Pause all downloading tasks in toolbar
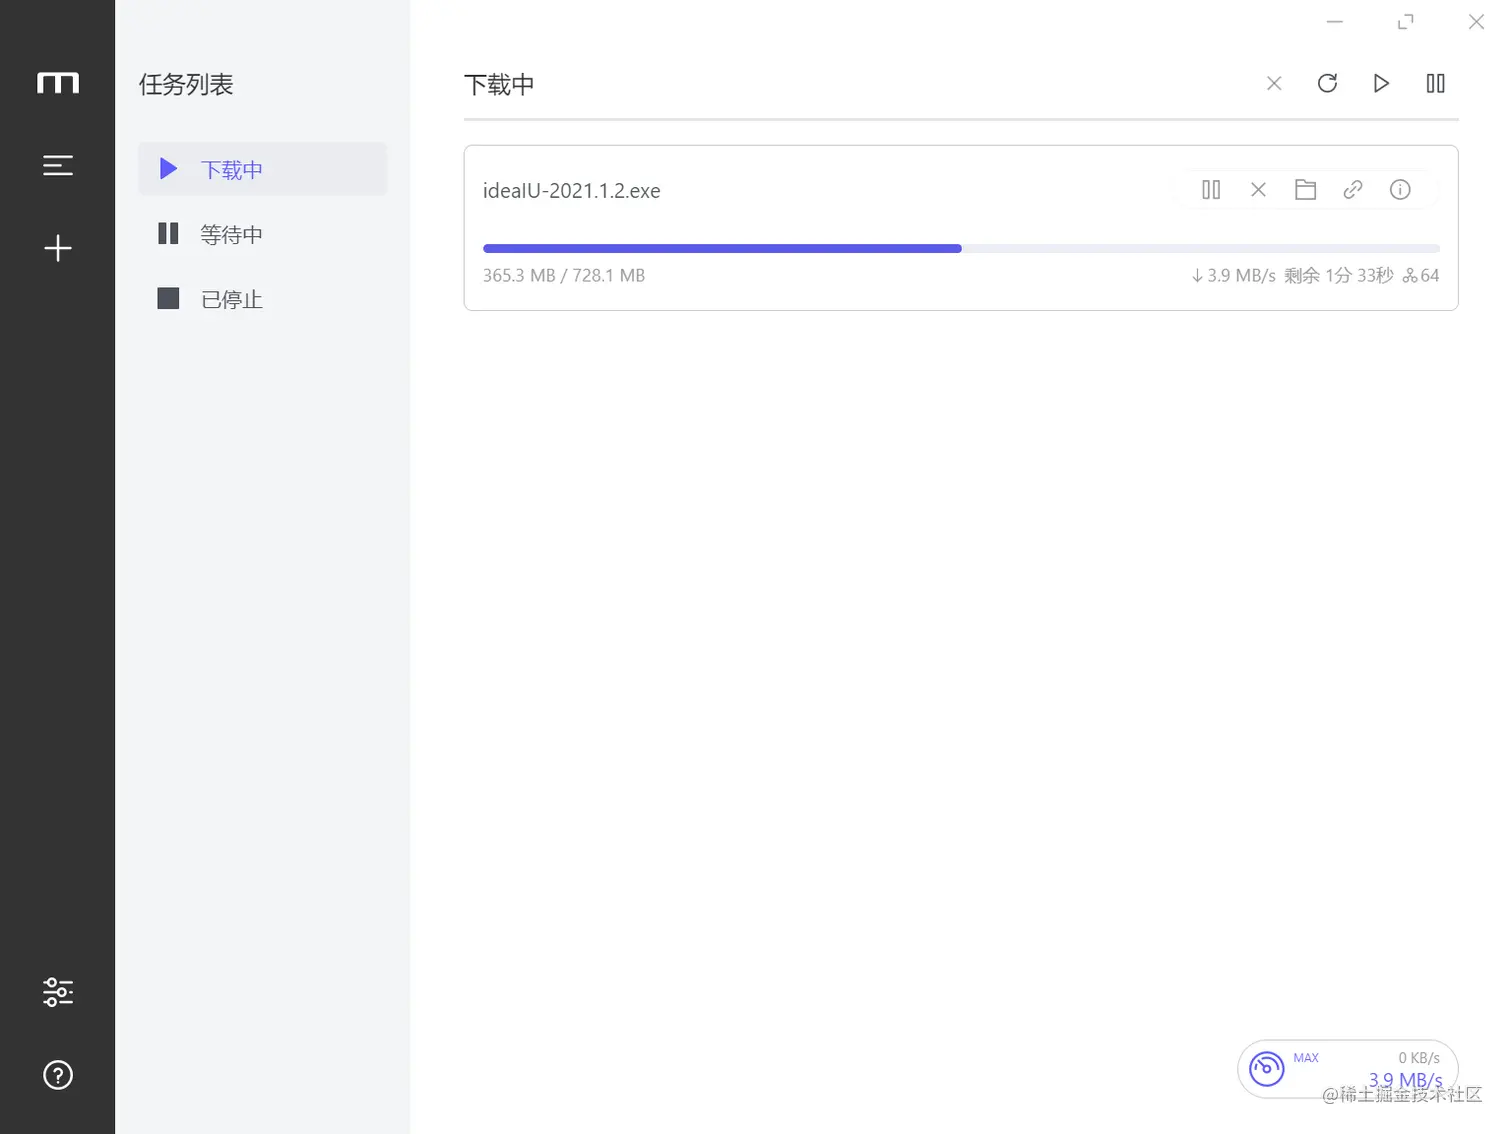This screenshot has width=1512, height=1134. [1435, 83]
